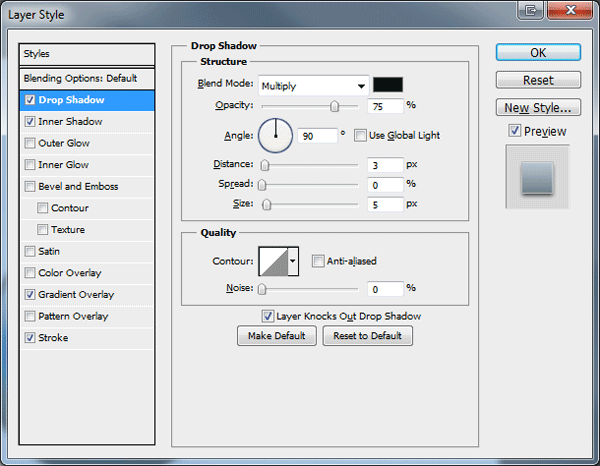Viewport: 600px width, 466px height.
Task: Uncheck the Inner Shadow checkbox
Action: pos(30,122)
